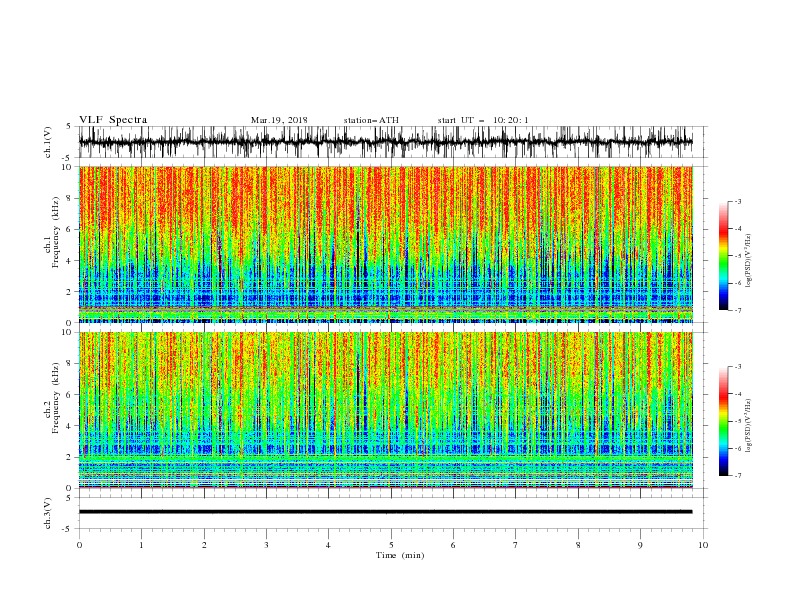Viewport: 792px width, 612px height.
Task: Click the lower spectrogram's color scale bar
Action: tap(724, 421)
